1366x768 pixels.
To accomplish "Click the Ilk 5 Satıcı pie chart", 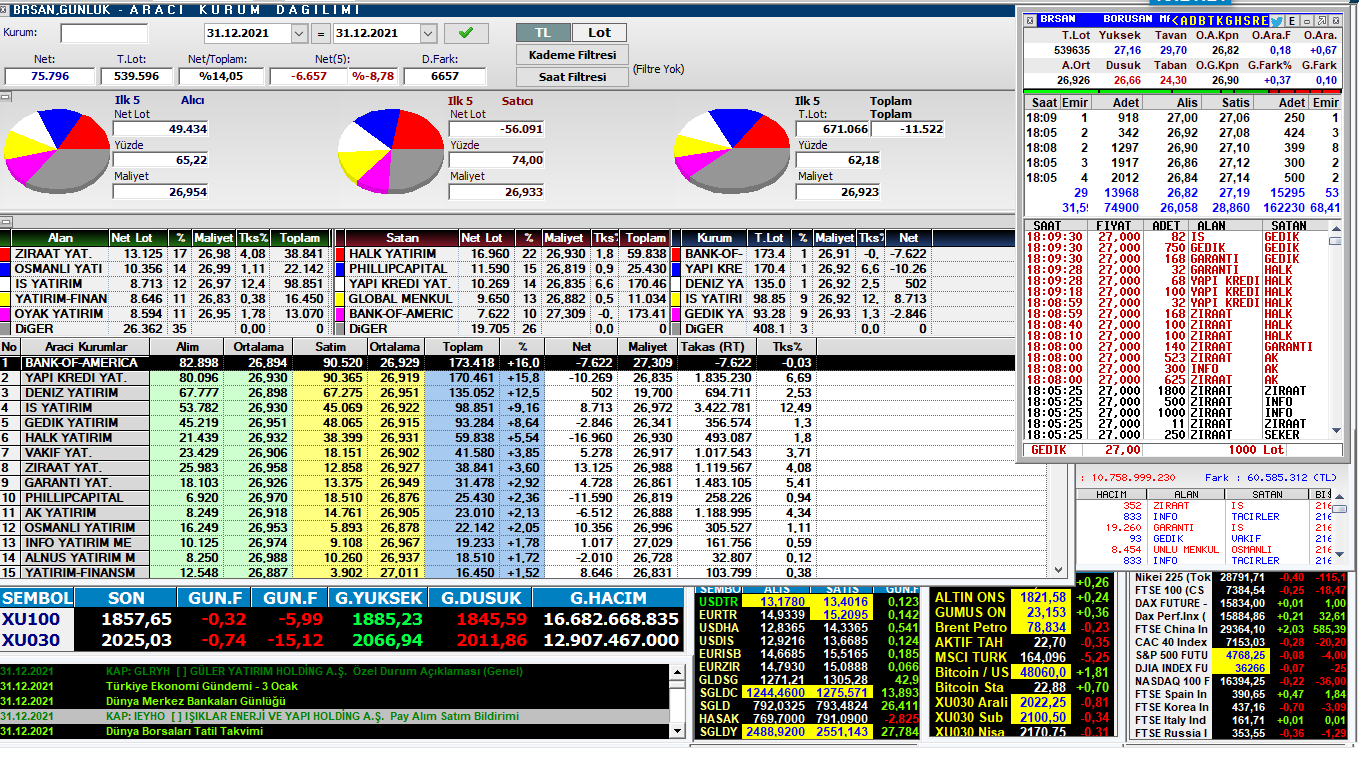I will 391,153.
